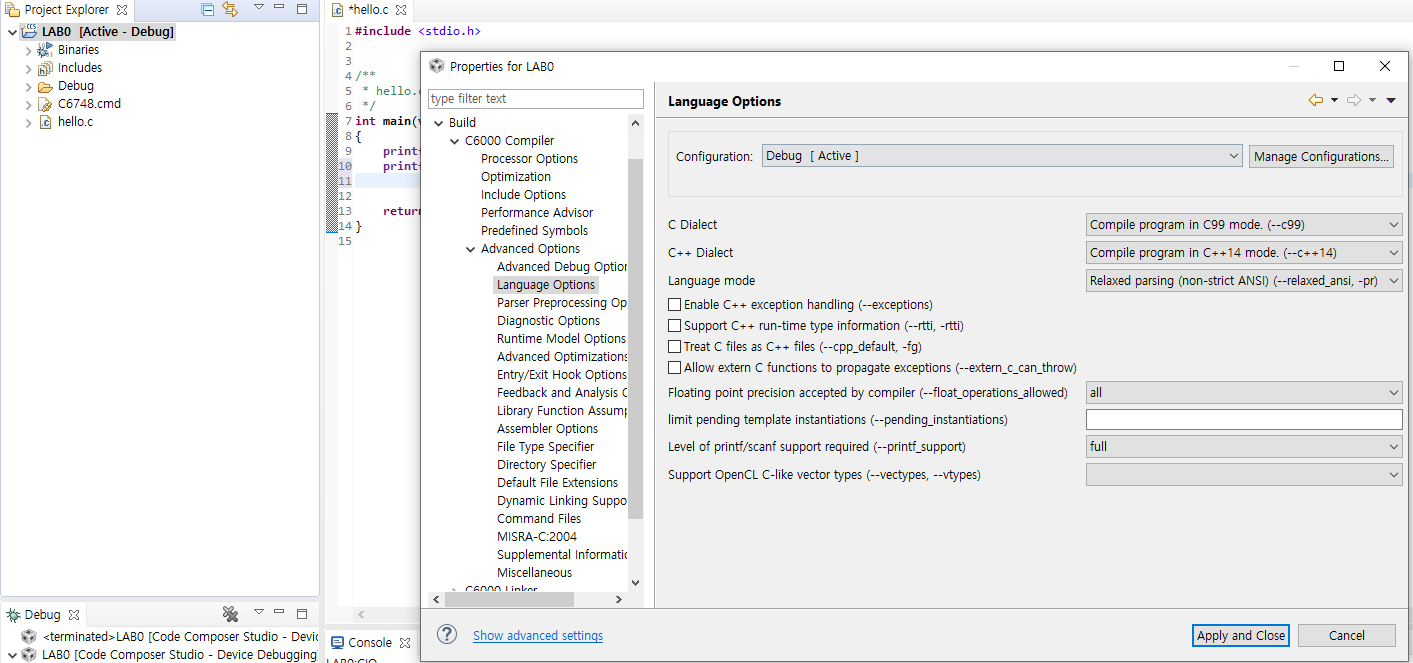Click the C6748.cmd file icon

(45, 104)
